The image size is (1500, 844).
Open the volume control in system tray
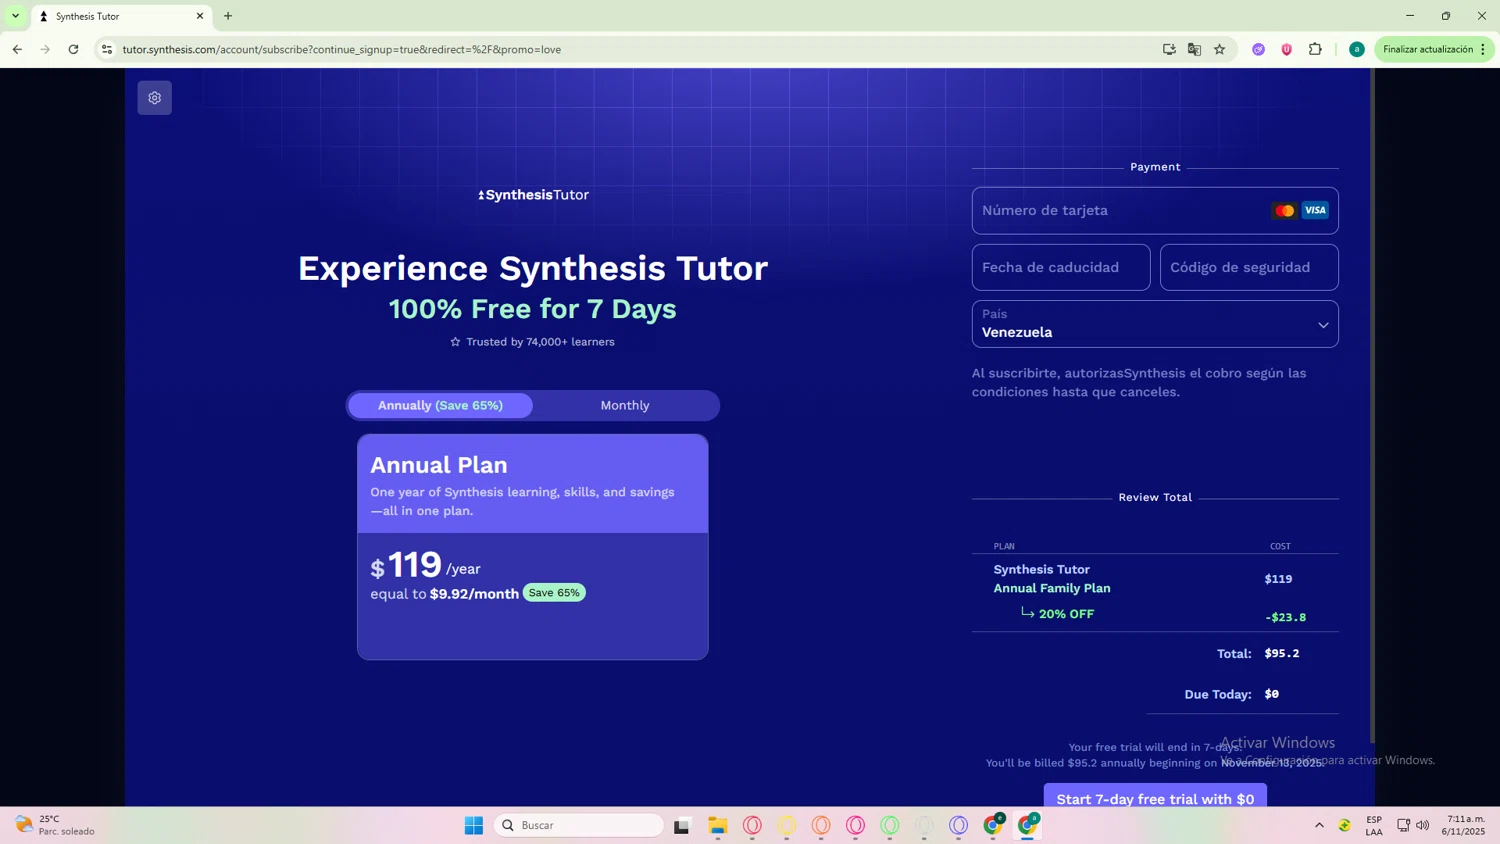(x=1423, y=825)
